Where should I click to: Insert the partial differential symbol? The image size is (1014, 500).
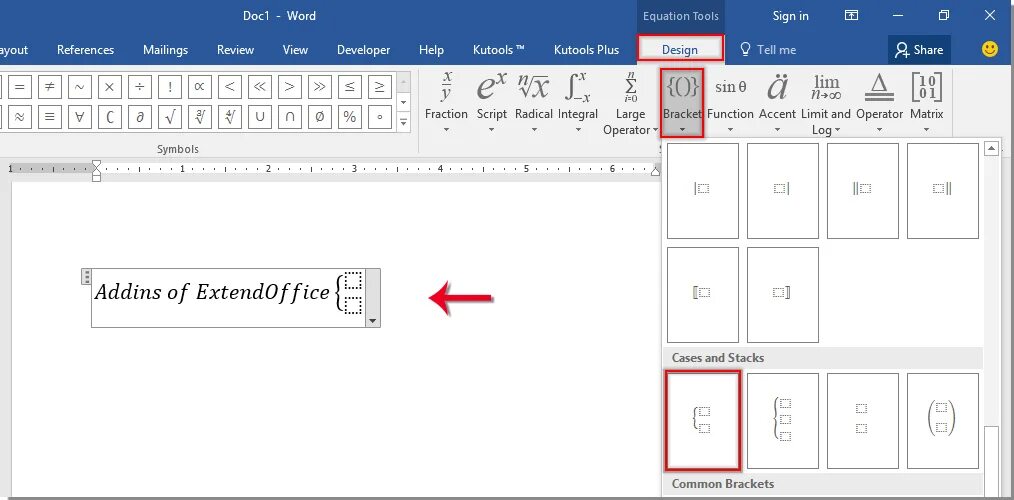tap(140, 117)
